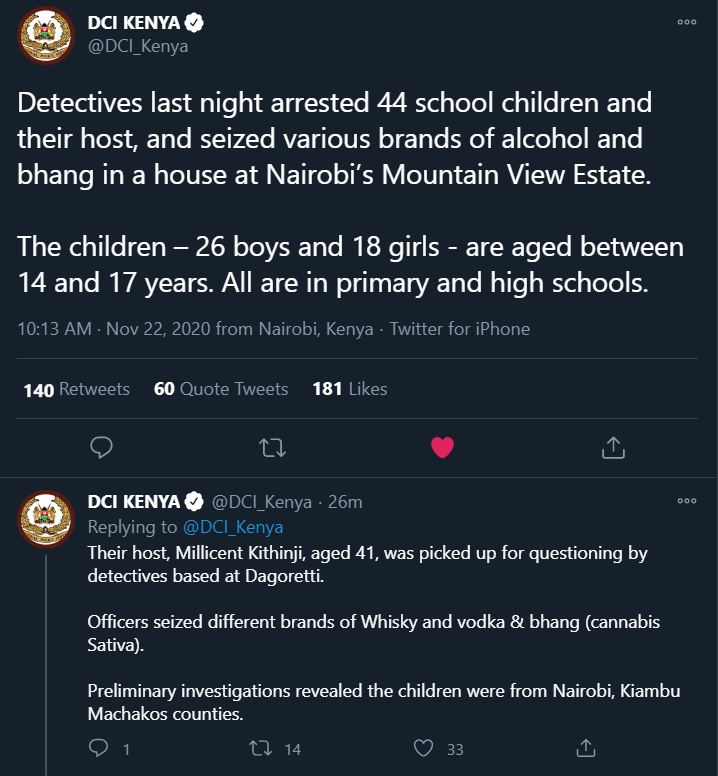Screen dimensions: 718x776
Task: Open DCI Kenya avatar on reply tweet
Action: (x=46, y=519)
